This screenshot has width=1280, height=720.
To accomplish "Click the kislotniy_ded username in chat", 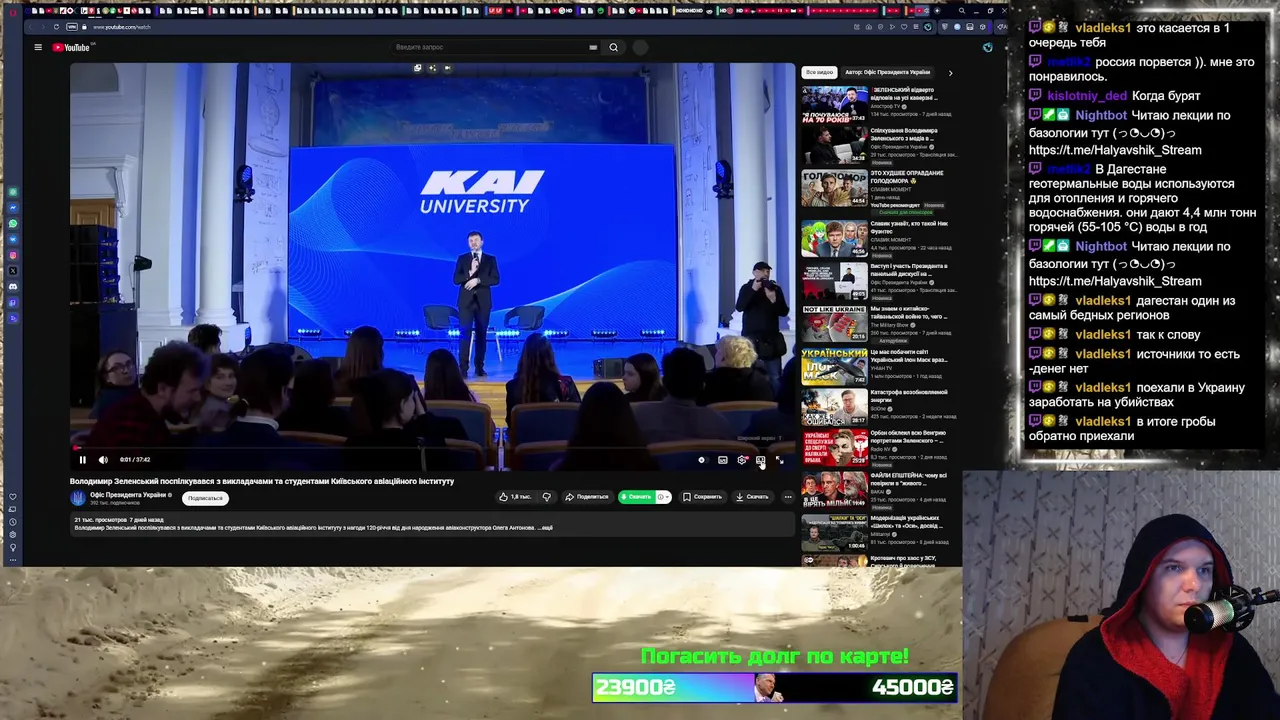I will pyautogui.click(x=1087, y=96).
